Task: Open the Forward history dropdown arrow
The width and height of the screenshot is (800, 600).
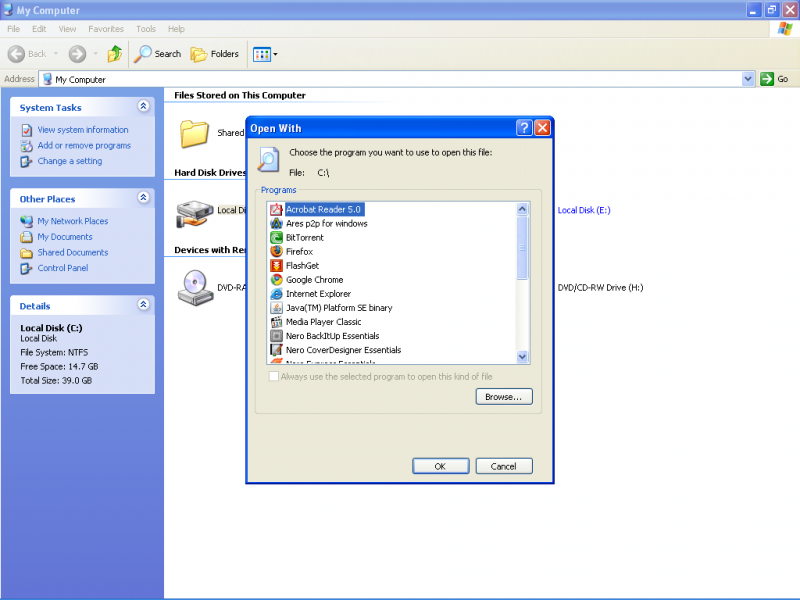Action: coord(95,54)
